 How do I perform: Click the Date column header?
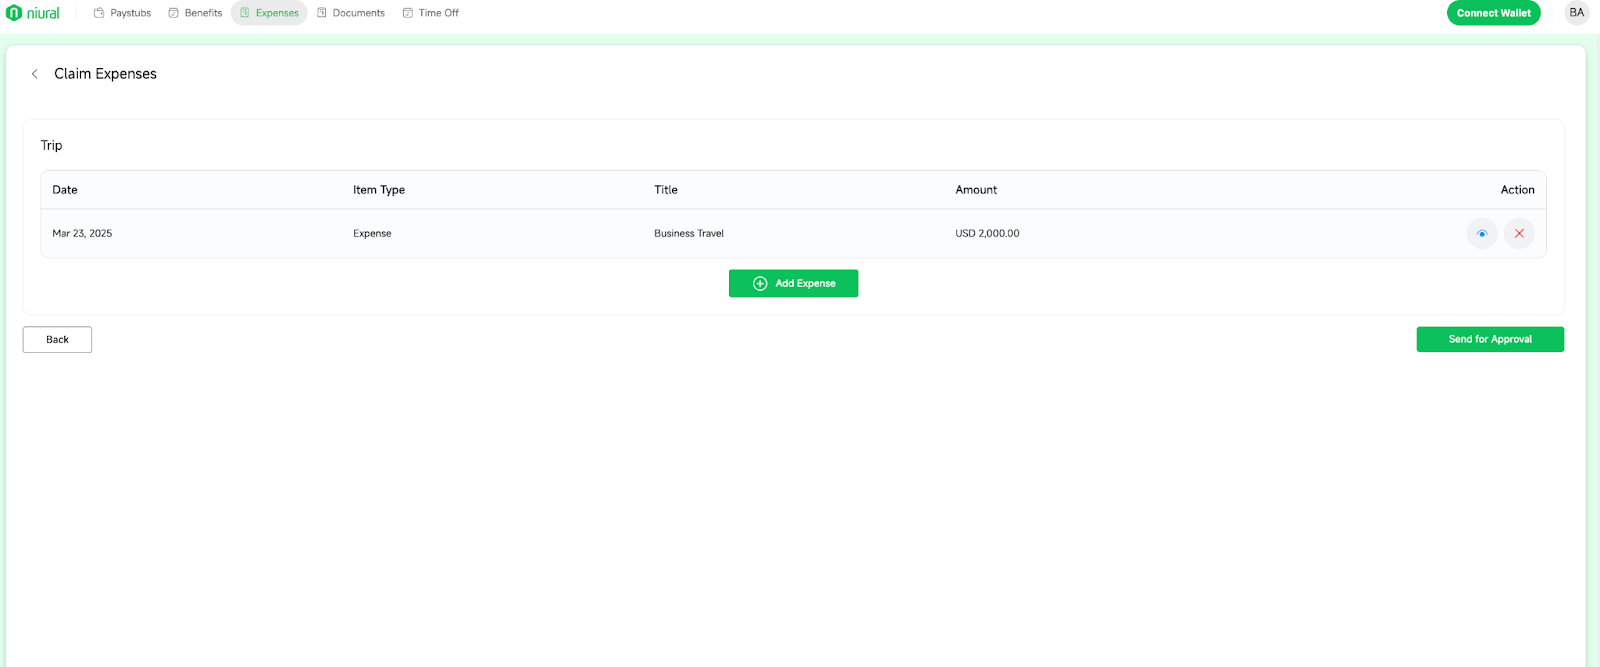65,190
